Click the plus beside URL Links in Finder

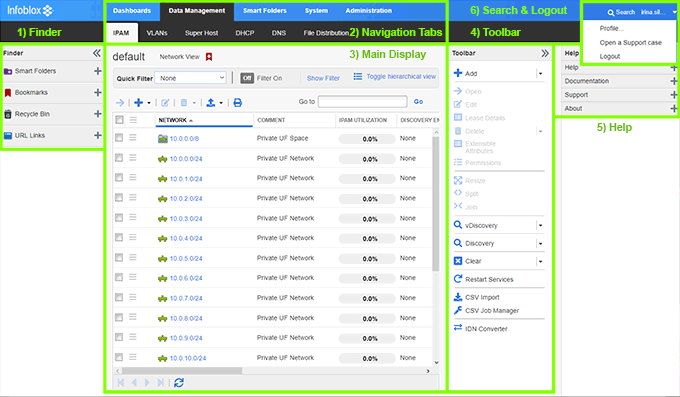pos(98,135)
